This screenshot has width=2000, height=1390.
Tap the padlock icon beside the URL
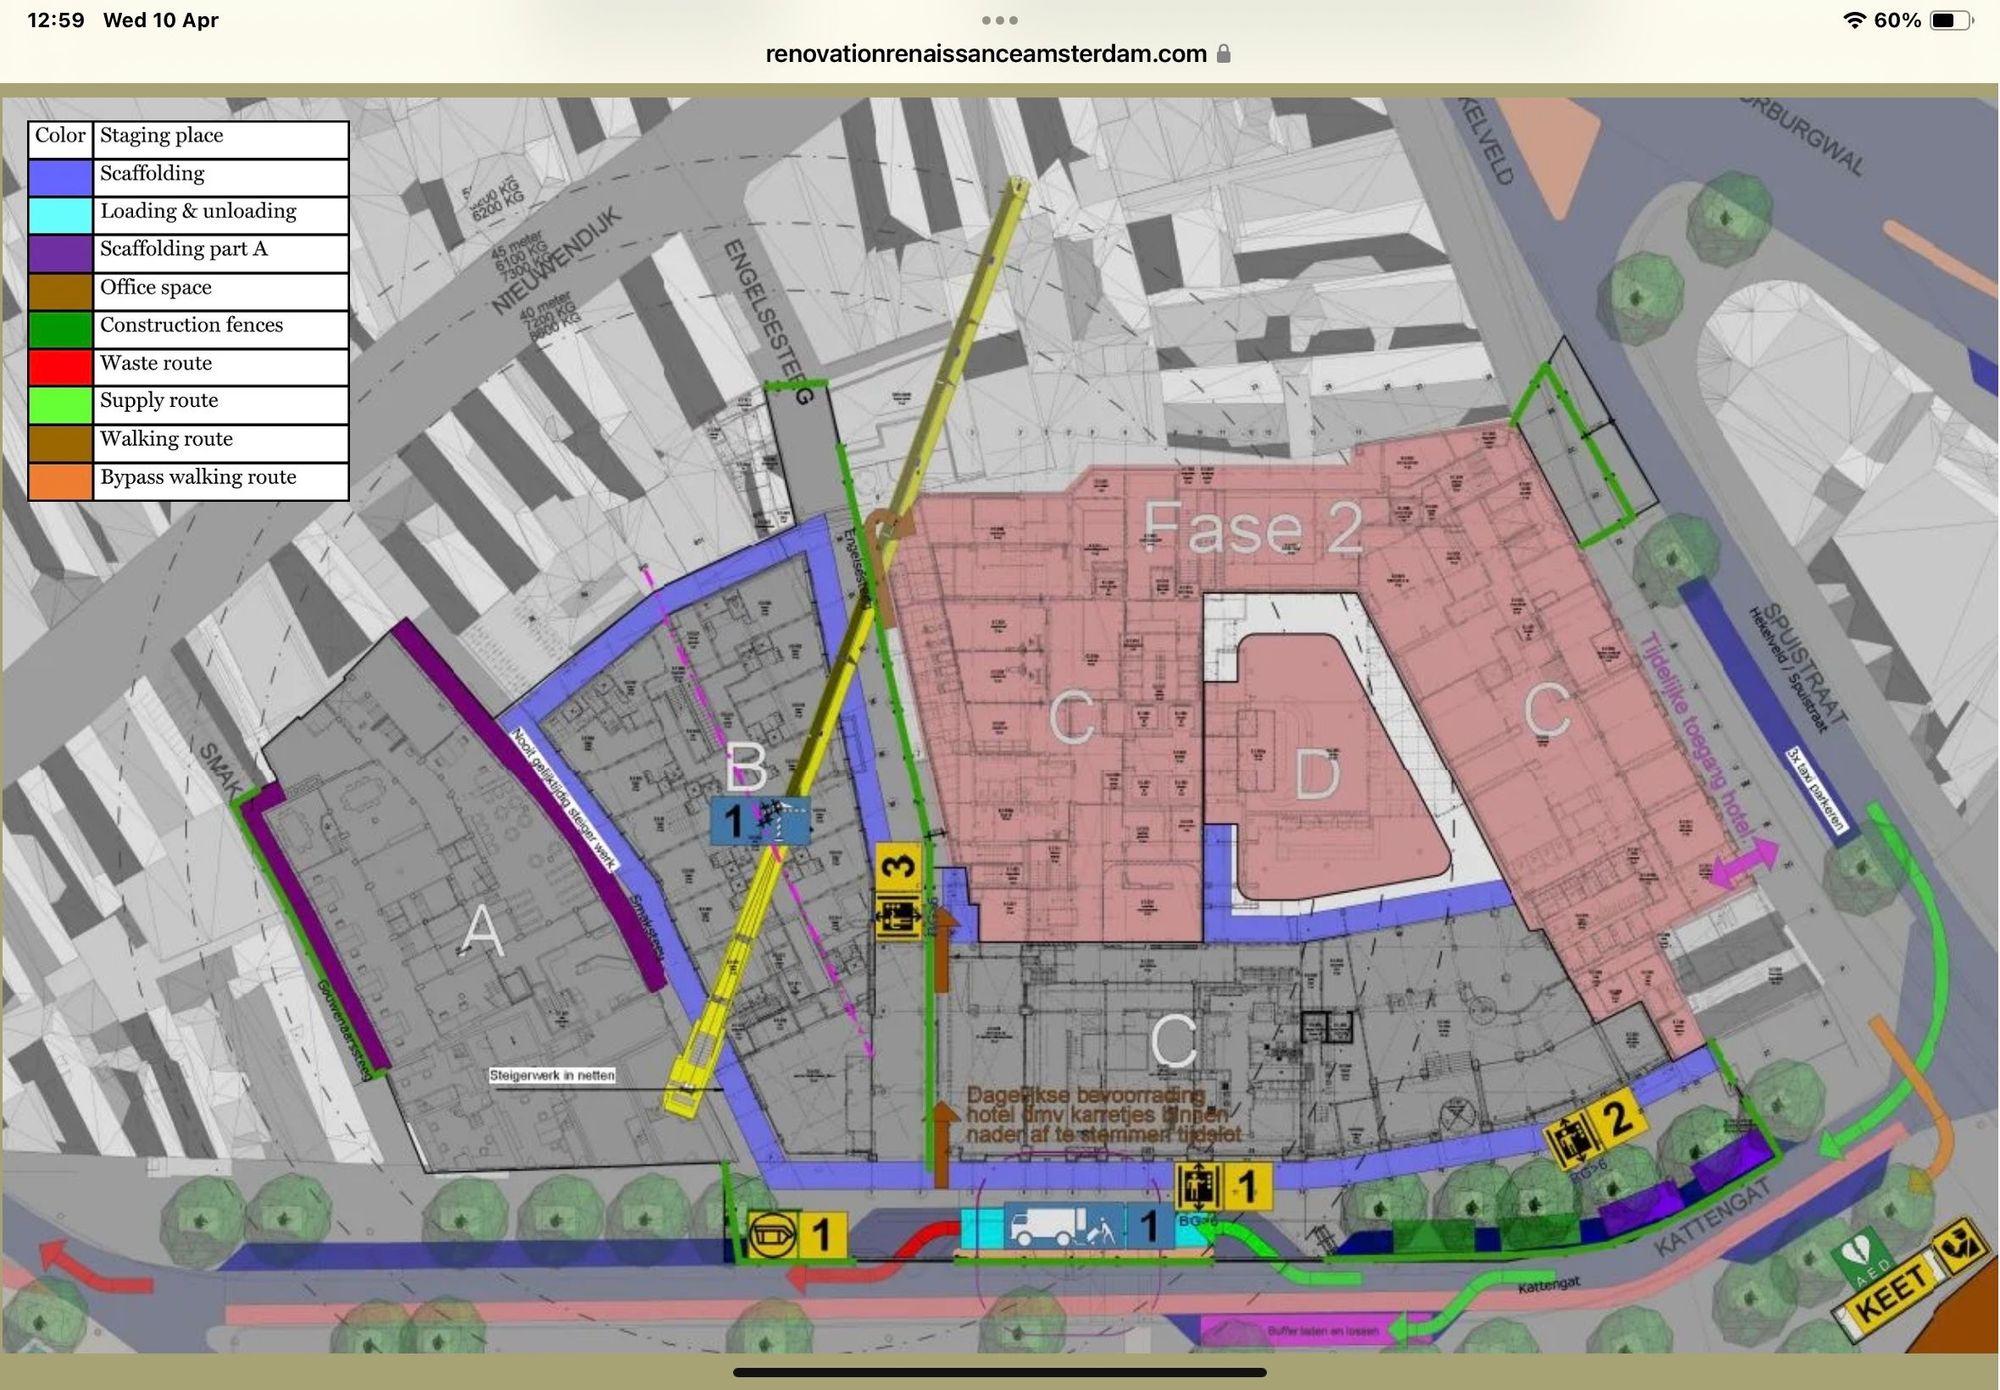click(x=1223, y=54)
